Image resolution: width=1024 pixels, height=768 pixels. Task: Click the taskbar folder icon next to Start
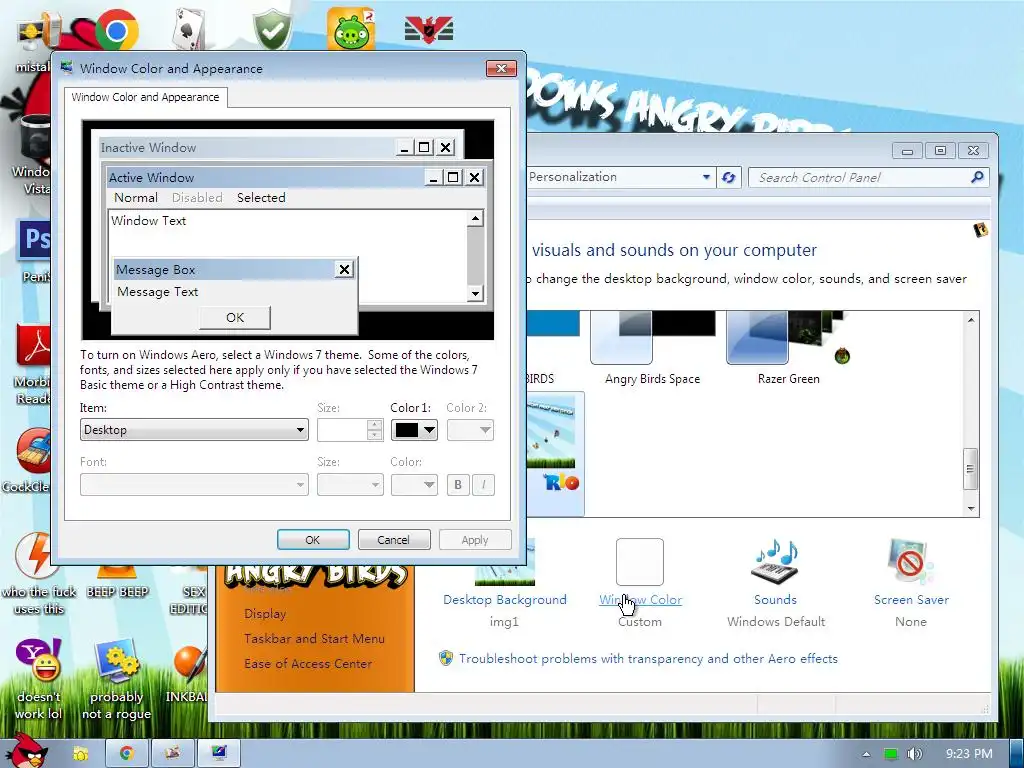(x=80, y=754)
